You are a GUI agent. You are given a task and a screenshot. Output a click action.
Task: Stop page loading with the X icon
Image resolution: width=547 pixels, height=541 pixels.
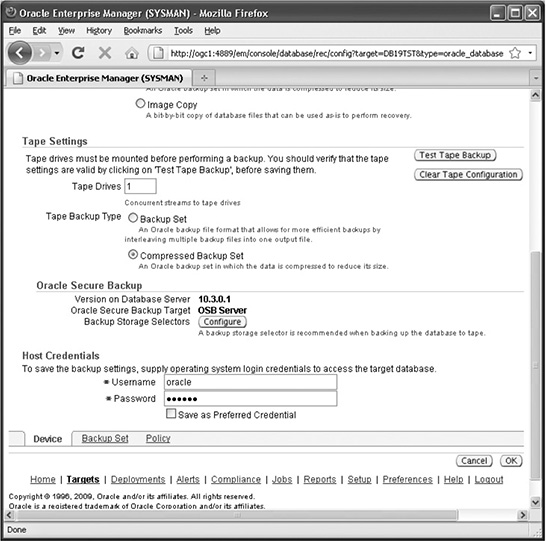click(x=105, y=53)
